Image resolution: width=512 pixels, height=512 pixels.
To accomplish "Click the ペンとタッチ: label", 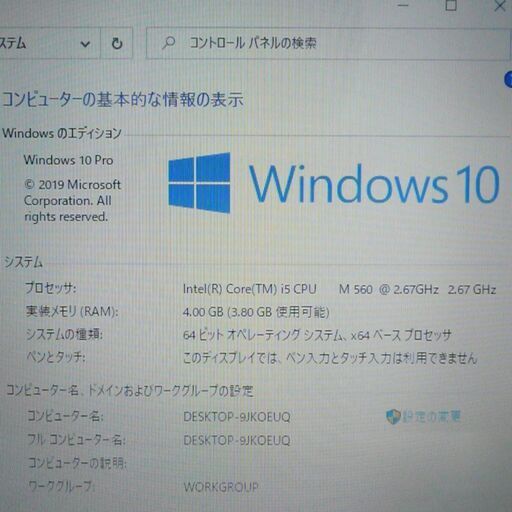I will coord(56,357).
